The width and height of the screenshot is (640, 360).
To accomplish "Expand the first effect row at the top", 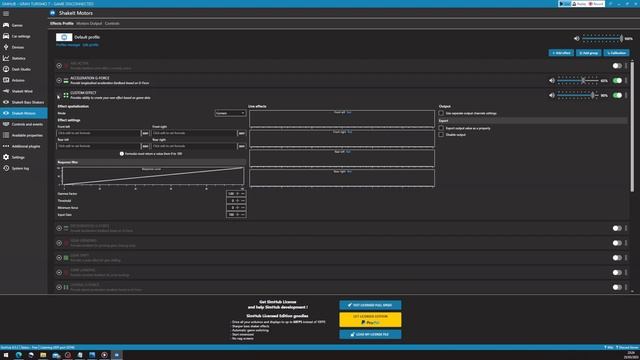I will tap(59, 66).
